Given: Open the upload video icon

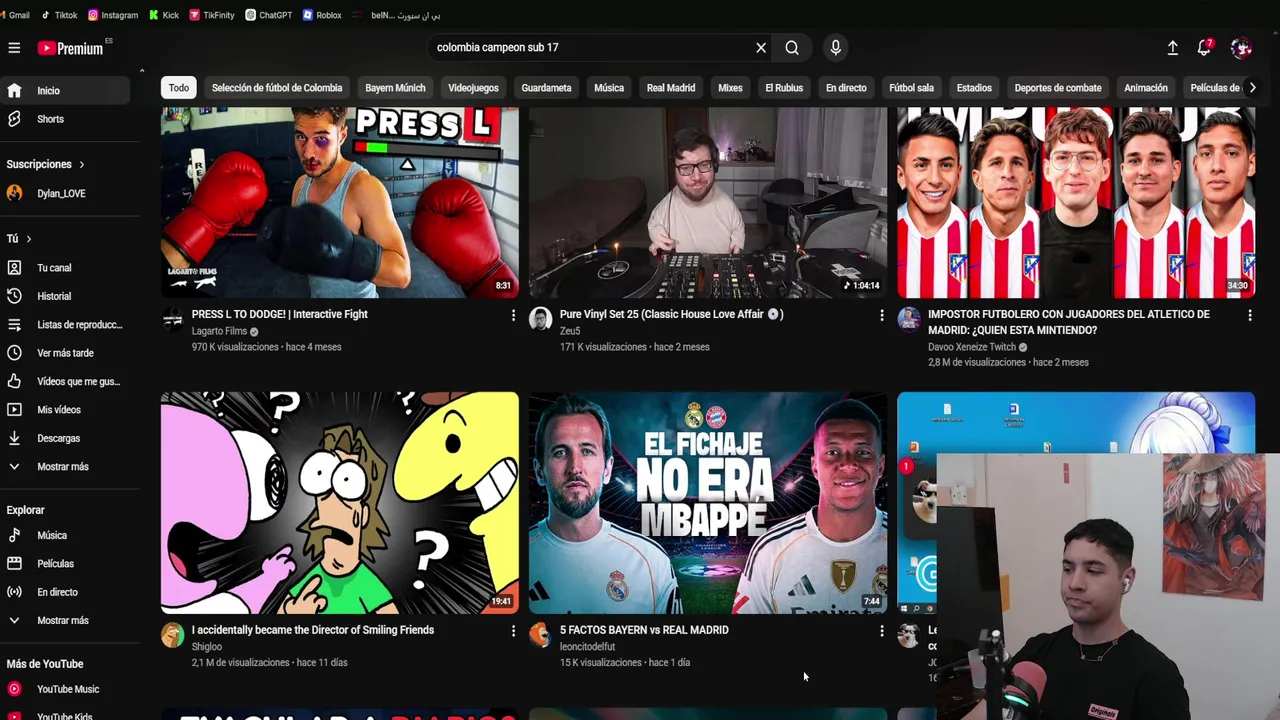Looking at the screenshot, I should [1173, 47].
